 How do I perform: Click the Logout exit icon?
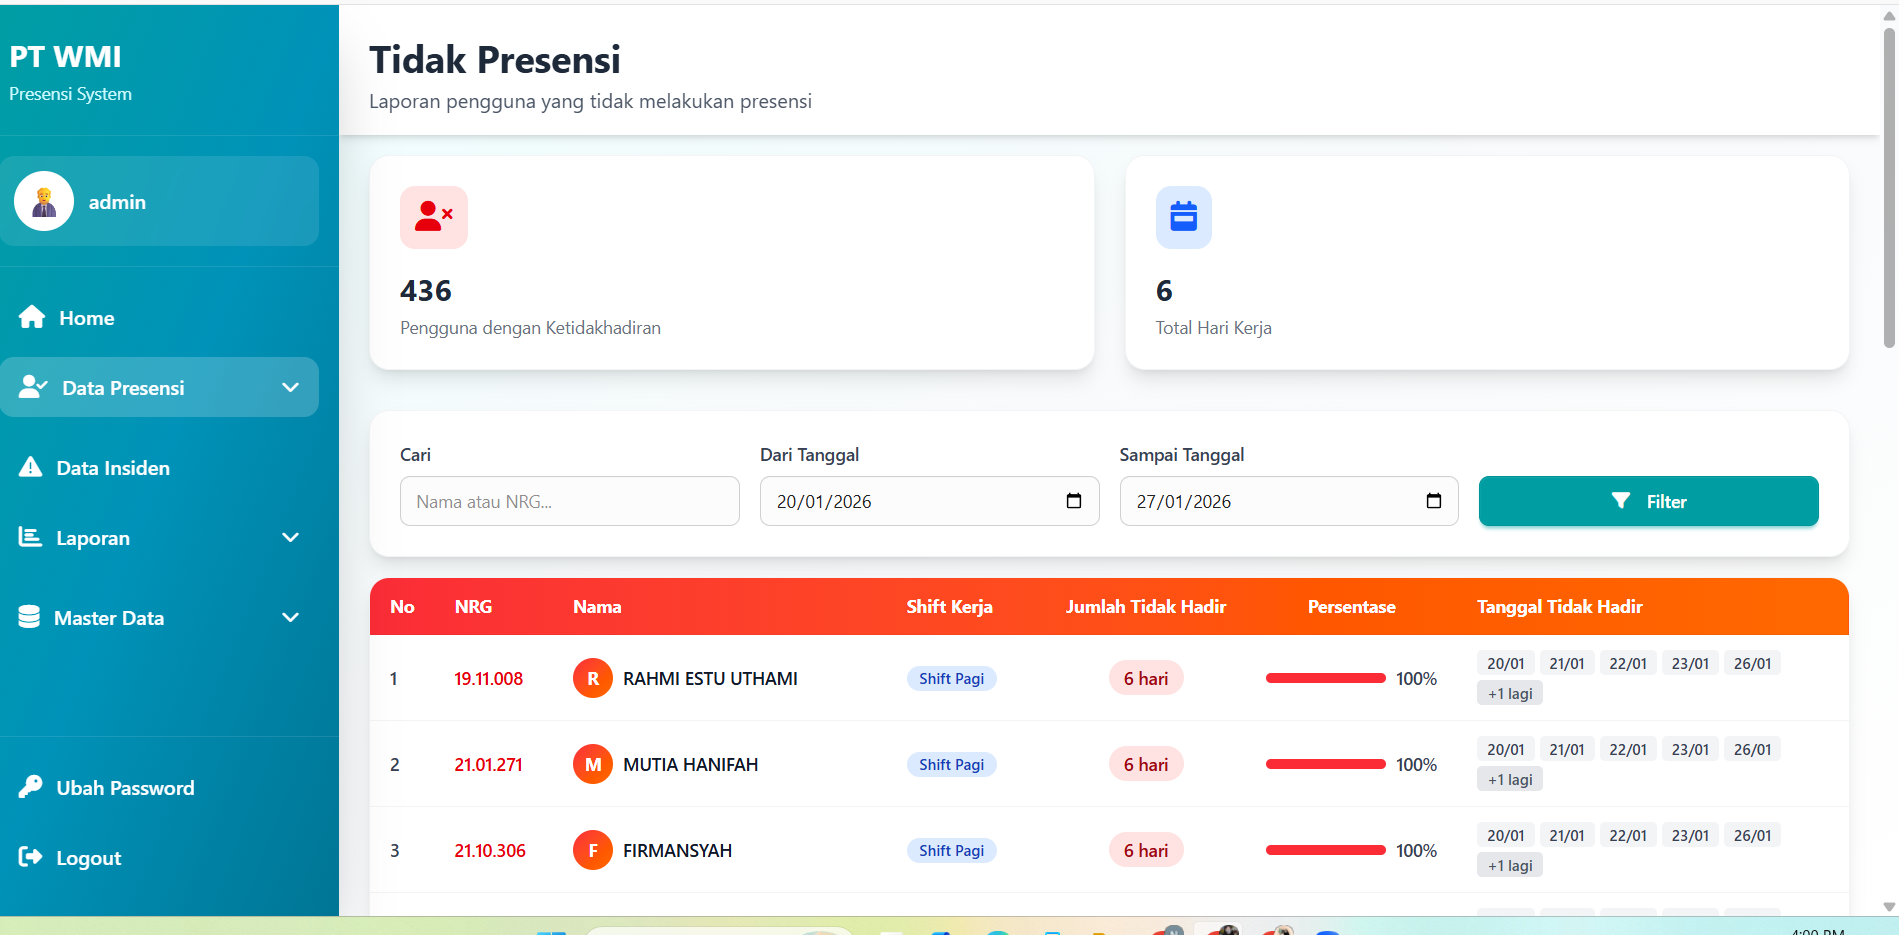pos(31,858)
